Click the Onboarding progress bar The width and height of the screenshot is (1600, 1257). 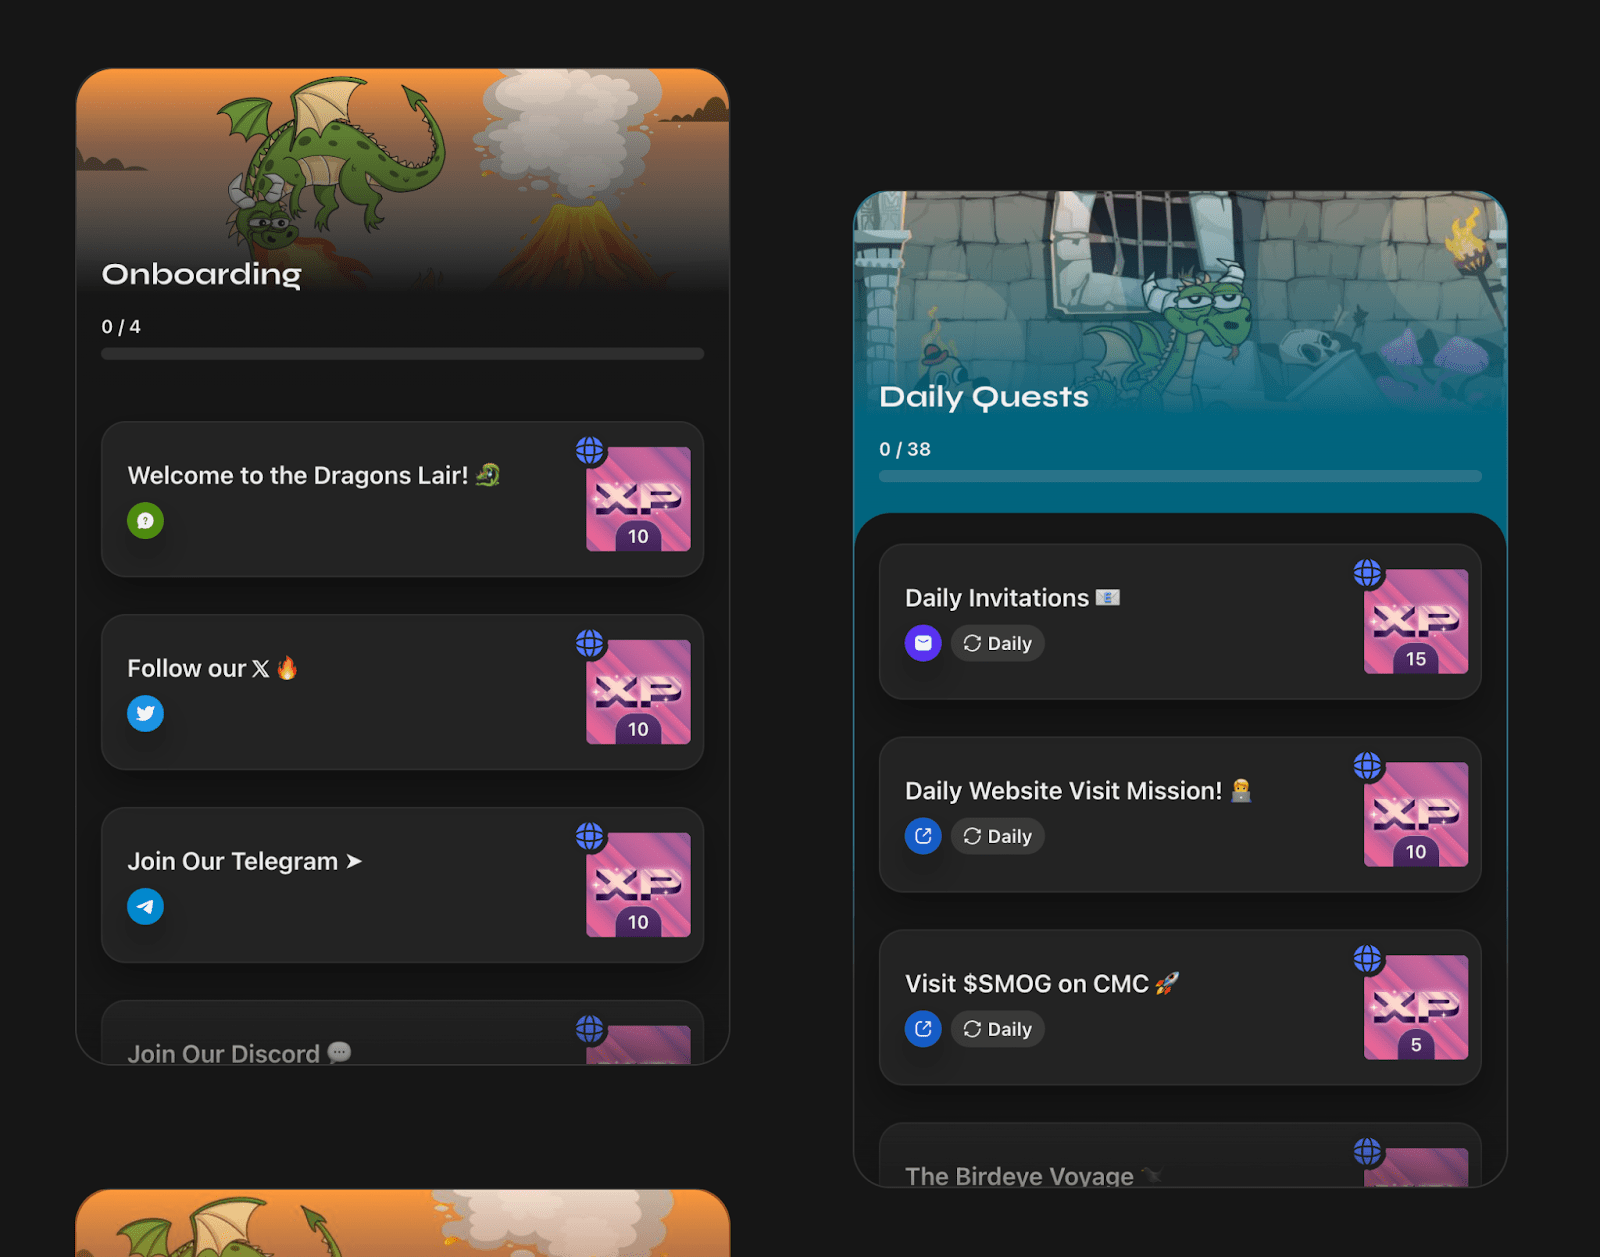click(402, 353)
